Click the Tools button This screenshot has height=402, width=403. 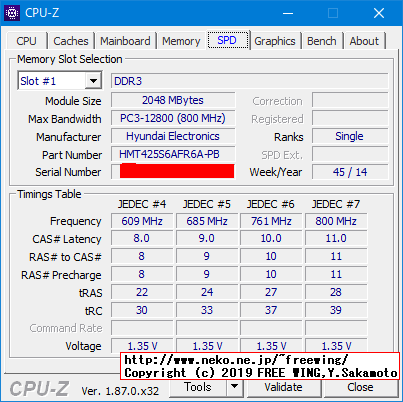[x=198, y=387]
